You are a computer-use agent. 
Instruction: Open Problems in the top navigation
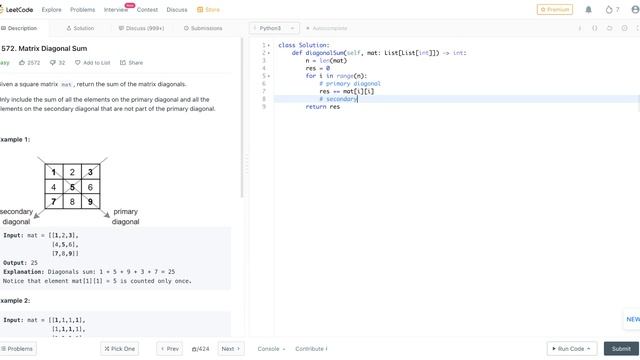[82, 9]
